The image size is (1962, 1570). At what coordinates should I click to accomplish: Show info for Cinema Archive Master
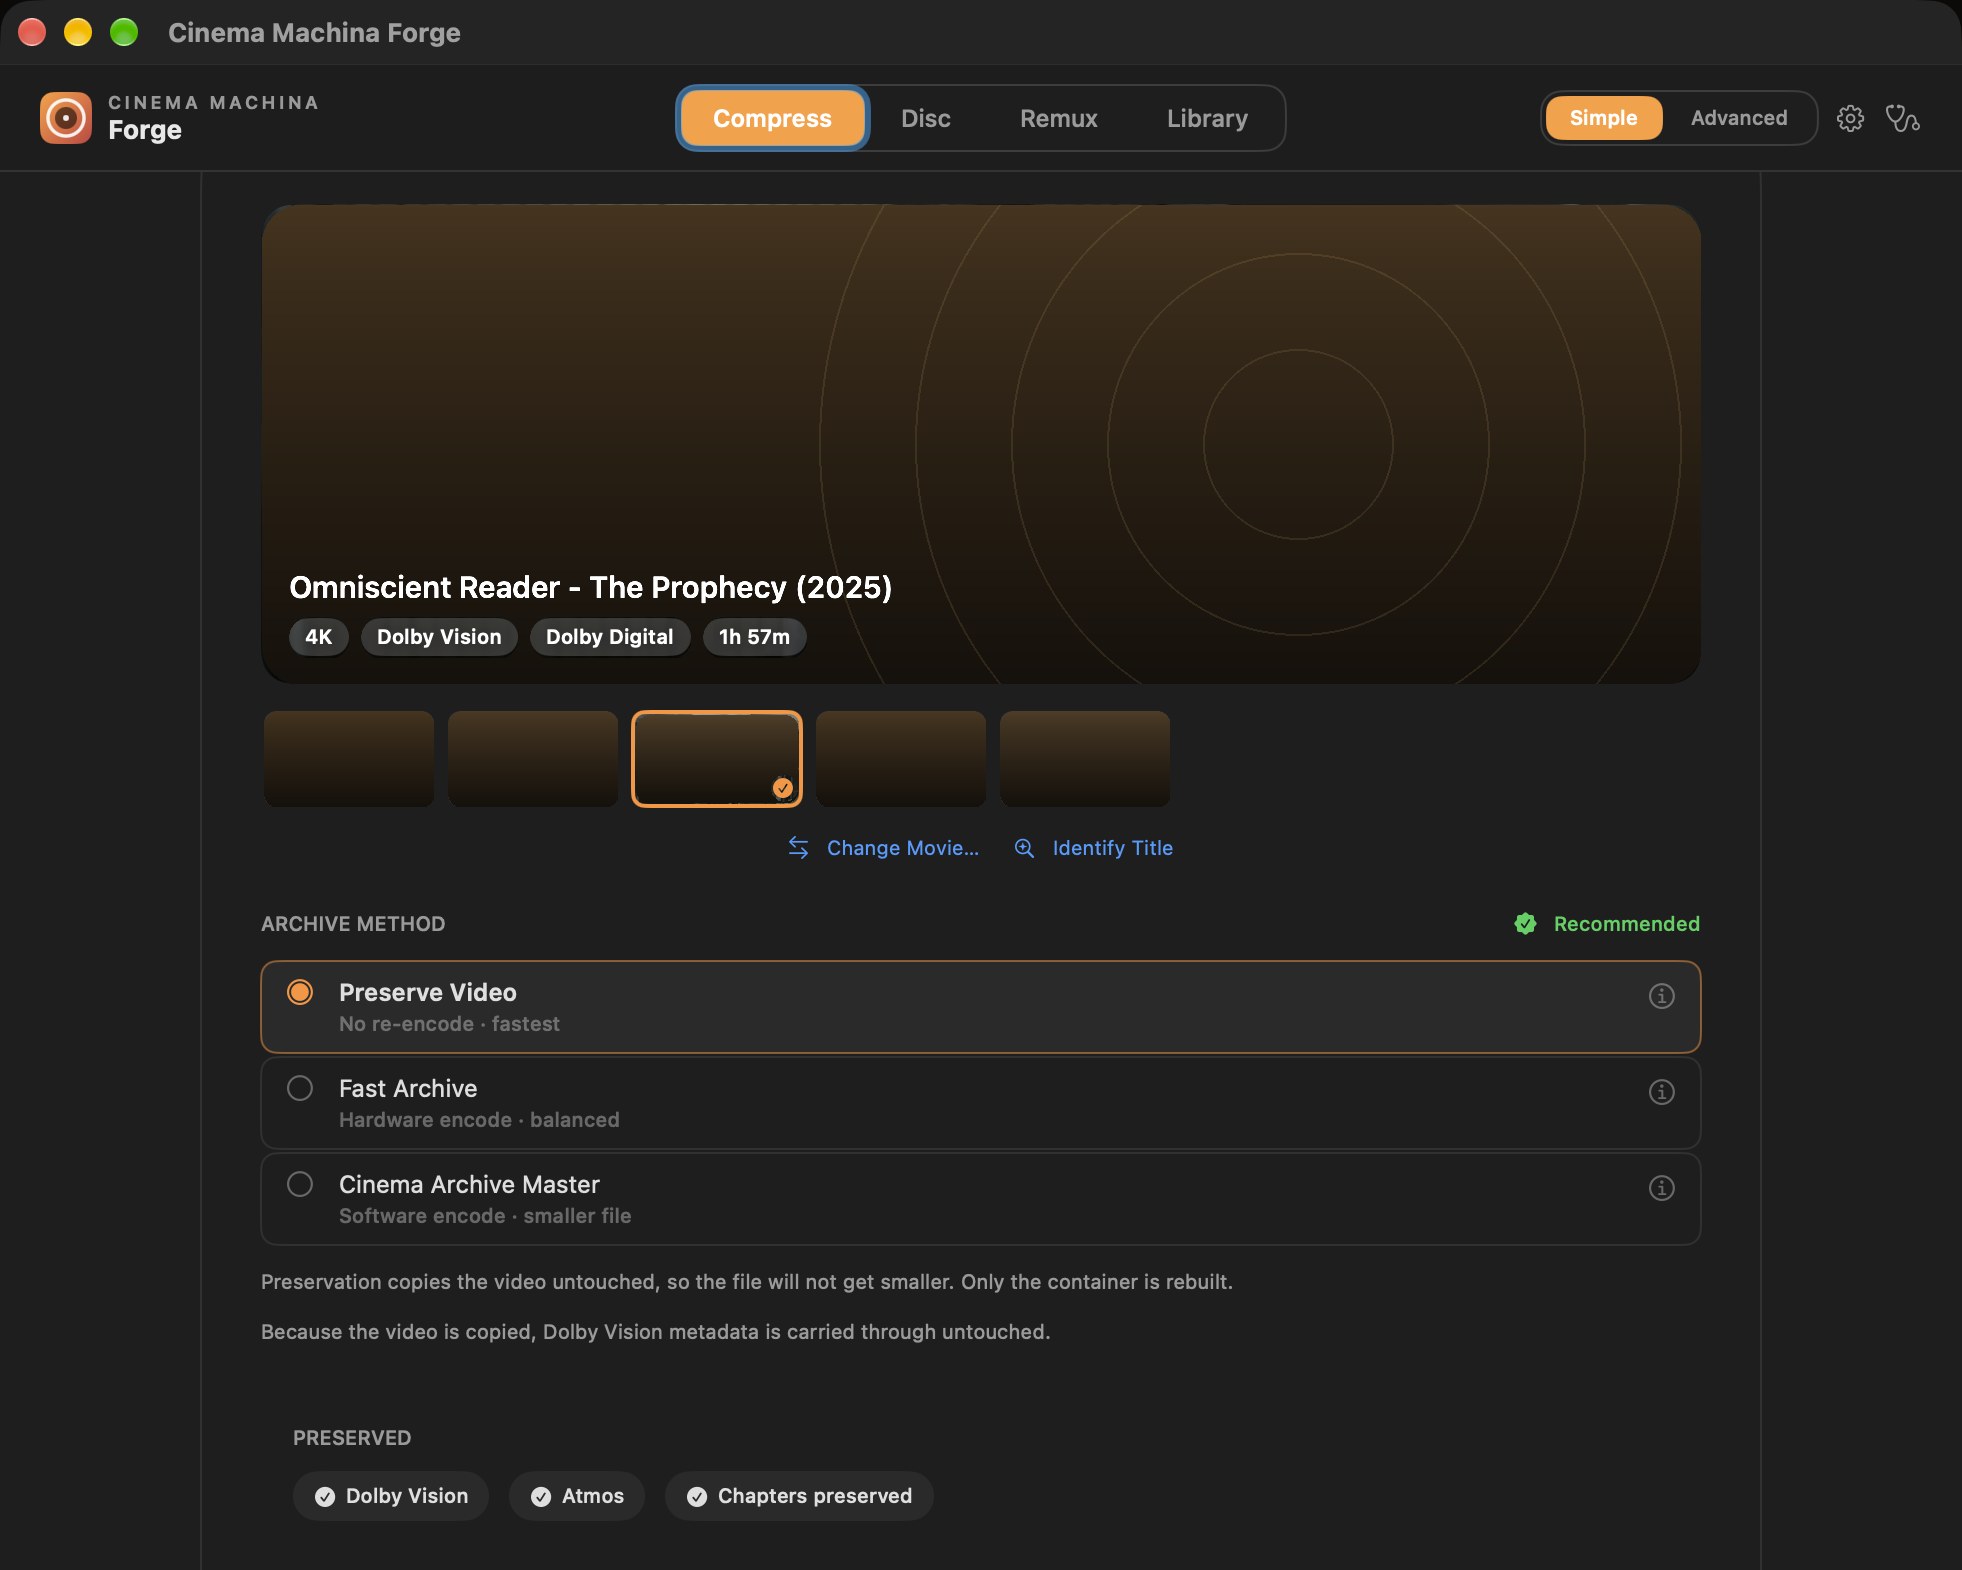coord(1661,1188)
